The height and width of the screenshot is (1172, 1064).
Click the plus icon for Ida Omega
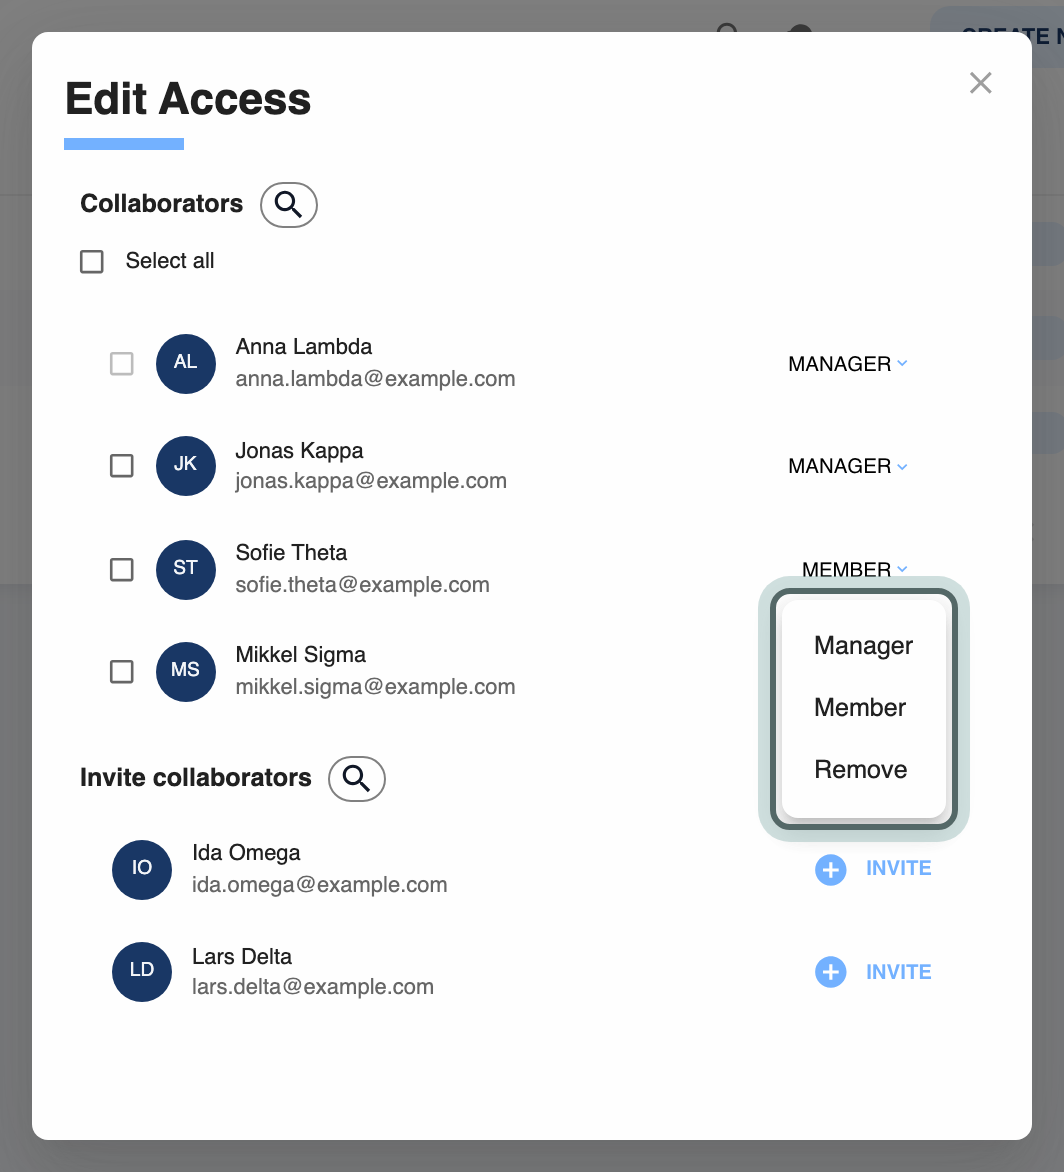(830, 869)
